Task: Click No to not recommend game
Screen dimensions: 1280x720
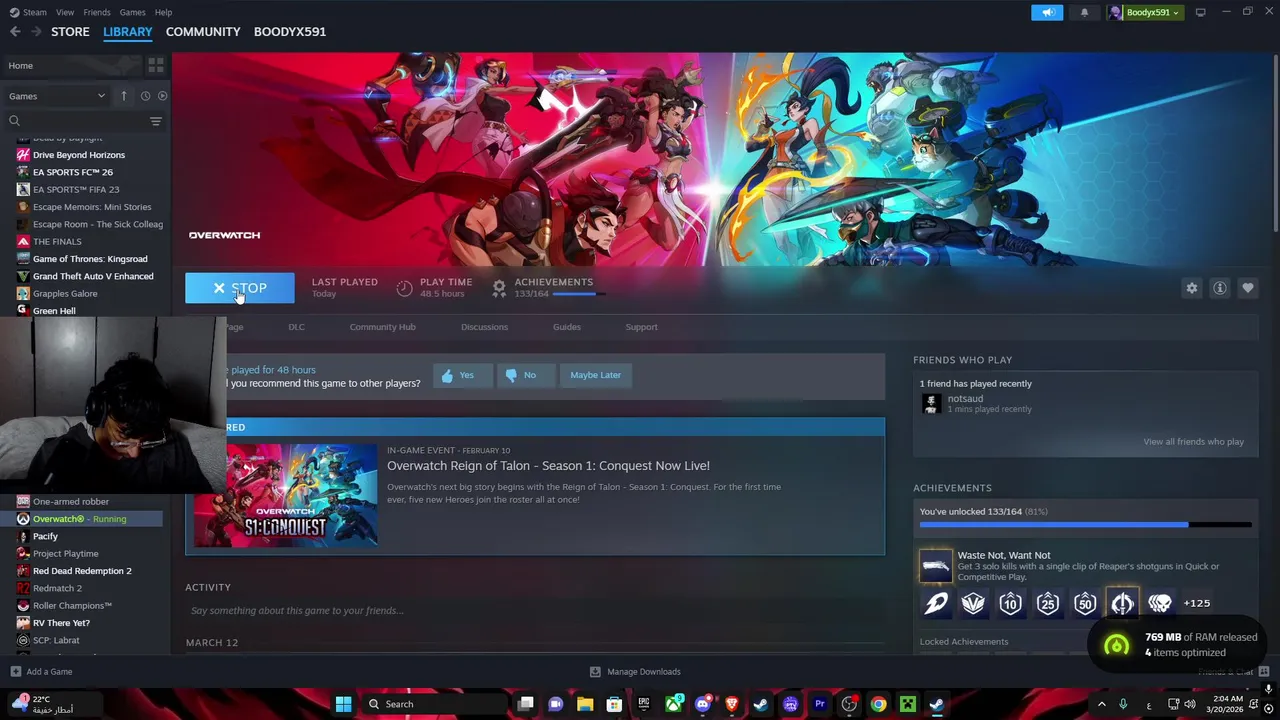Action: (526, 375)
